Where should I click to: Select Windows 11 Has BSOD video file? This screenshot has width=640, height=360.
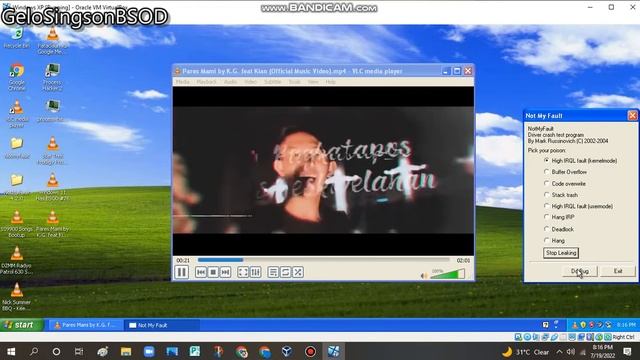[52, 187]
